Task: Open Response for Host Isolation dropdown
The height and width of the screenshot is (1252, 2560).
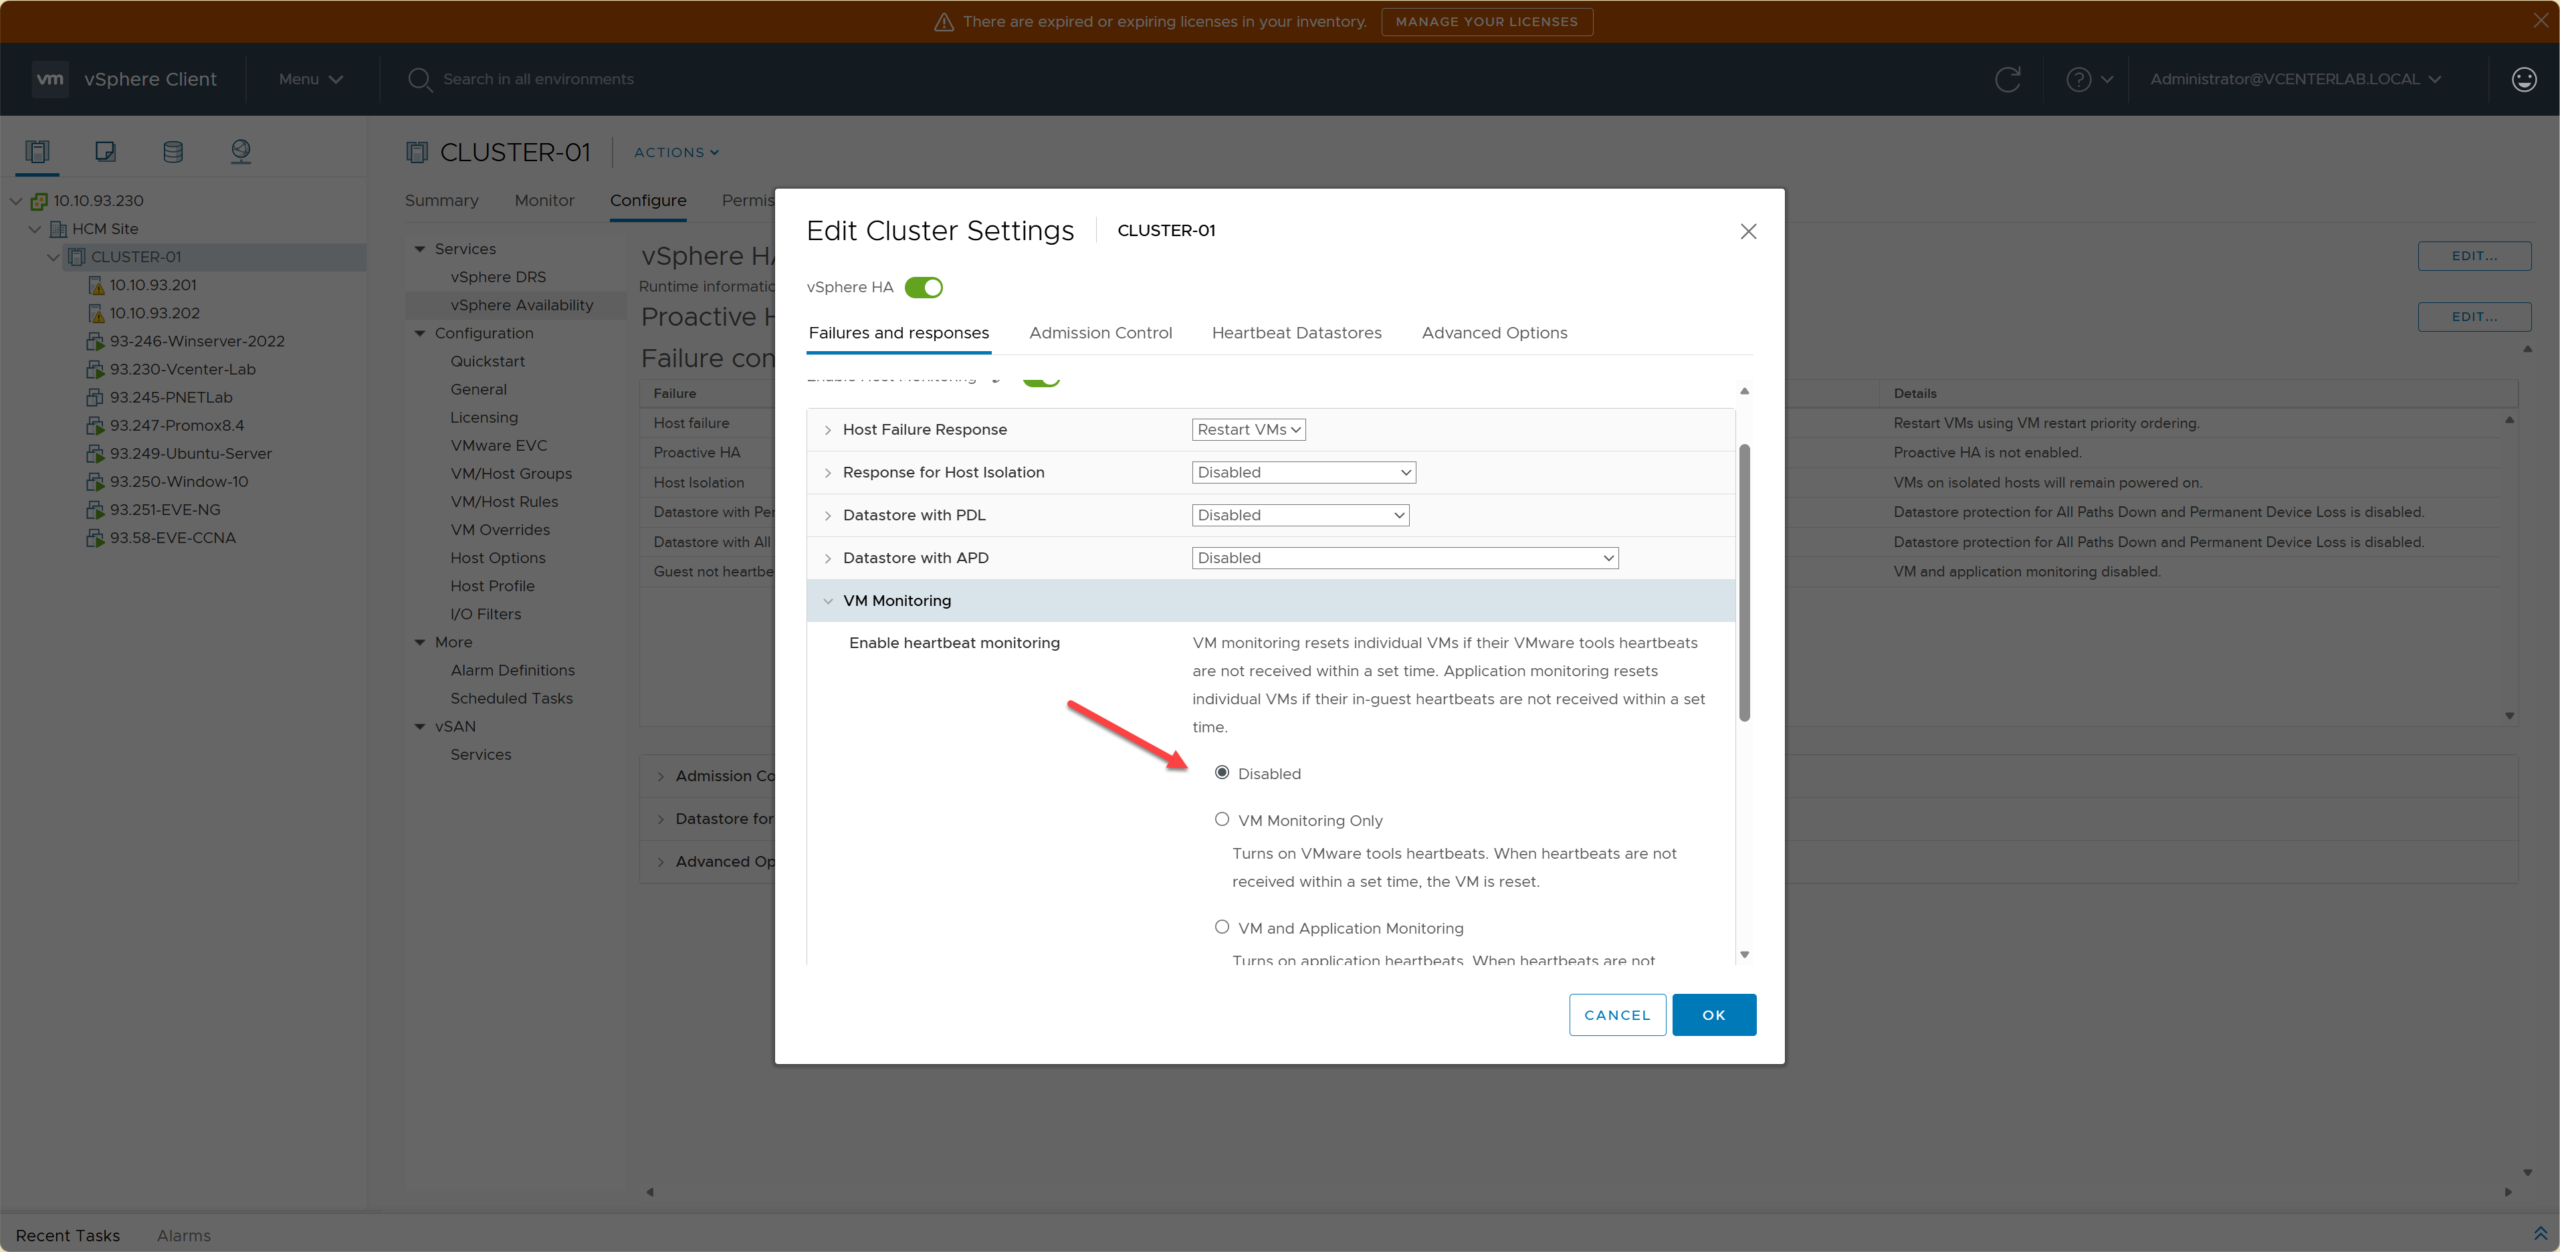Action: [1303, 472]
